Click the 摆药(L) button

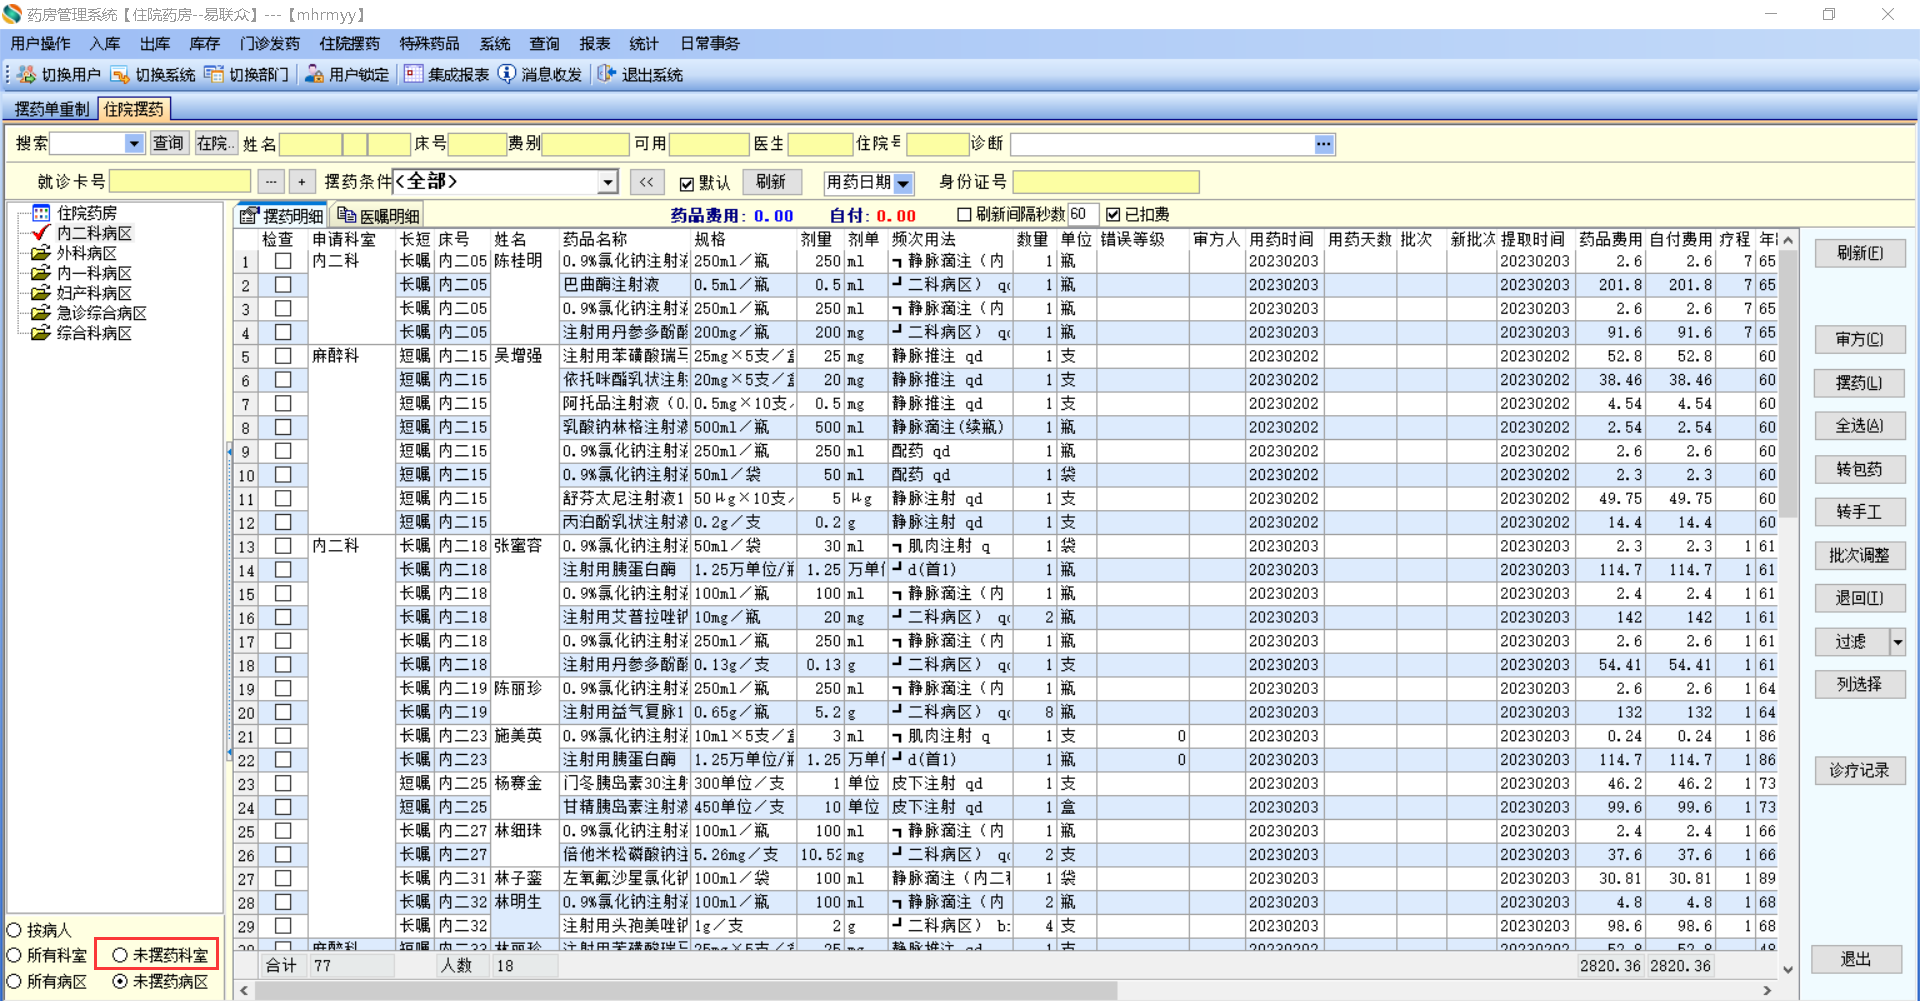tap(1860, 383)
